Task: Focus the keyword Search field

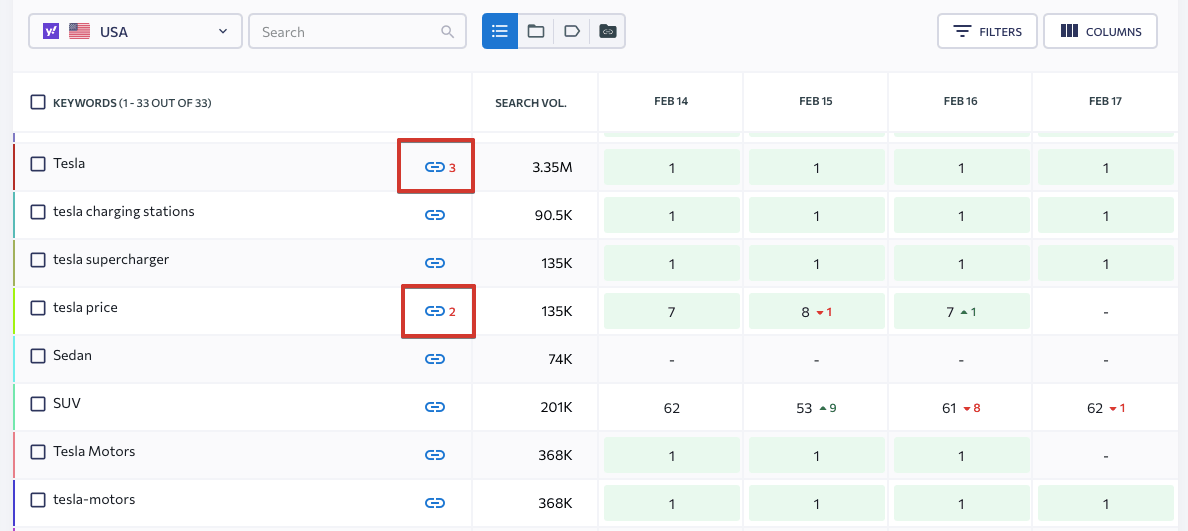Action: coord(358,31)
